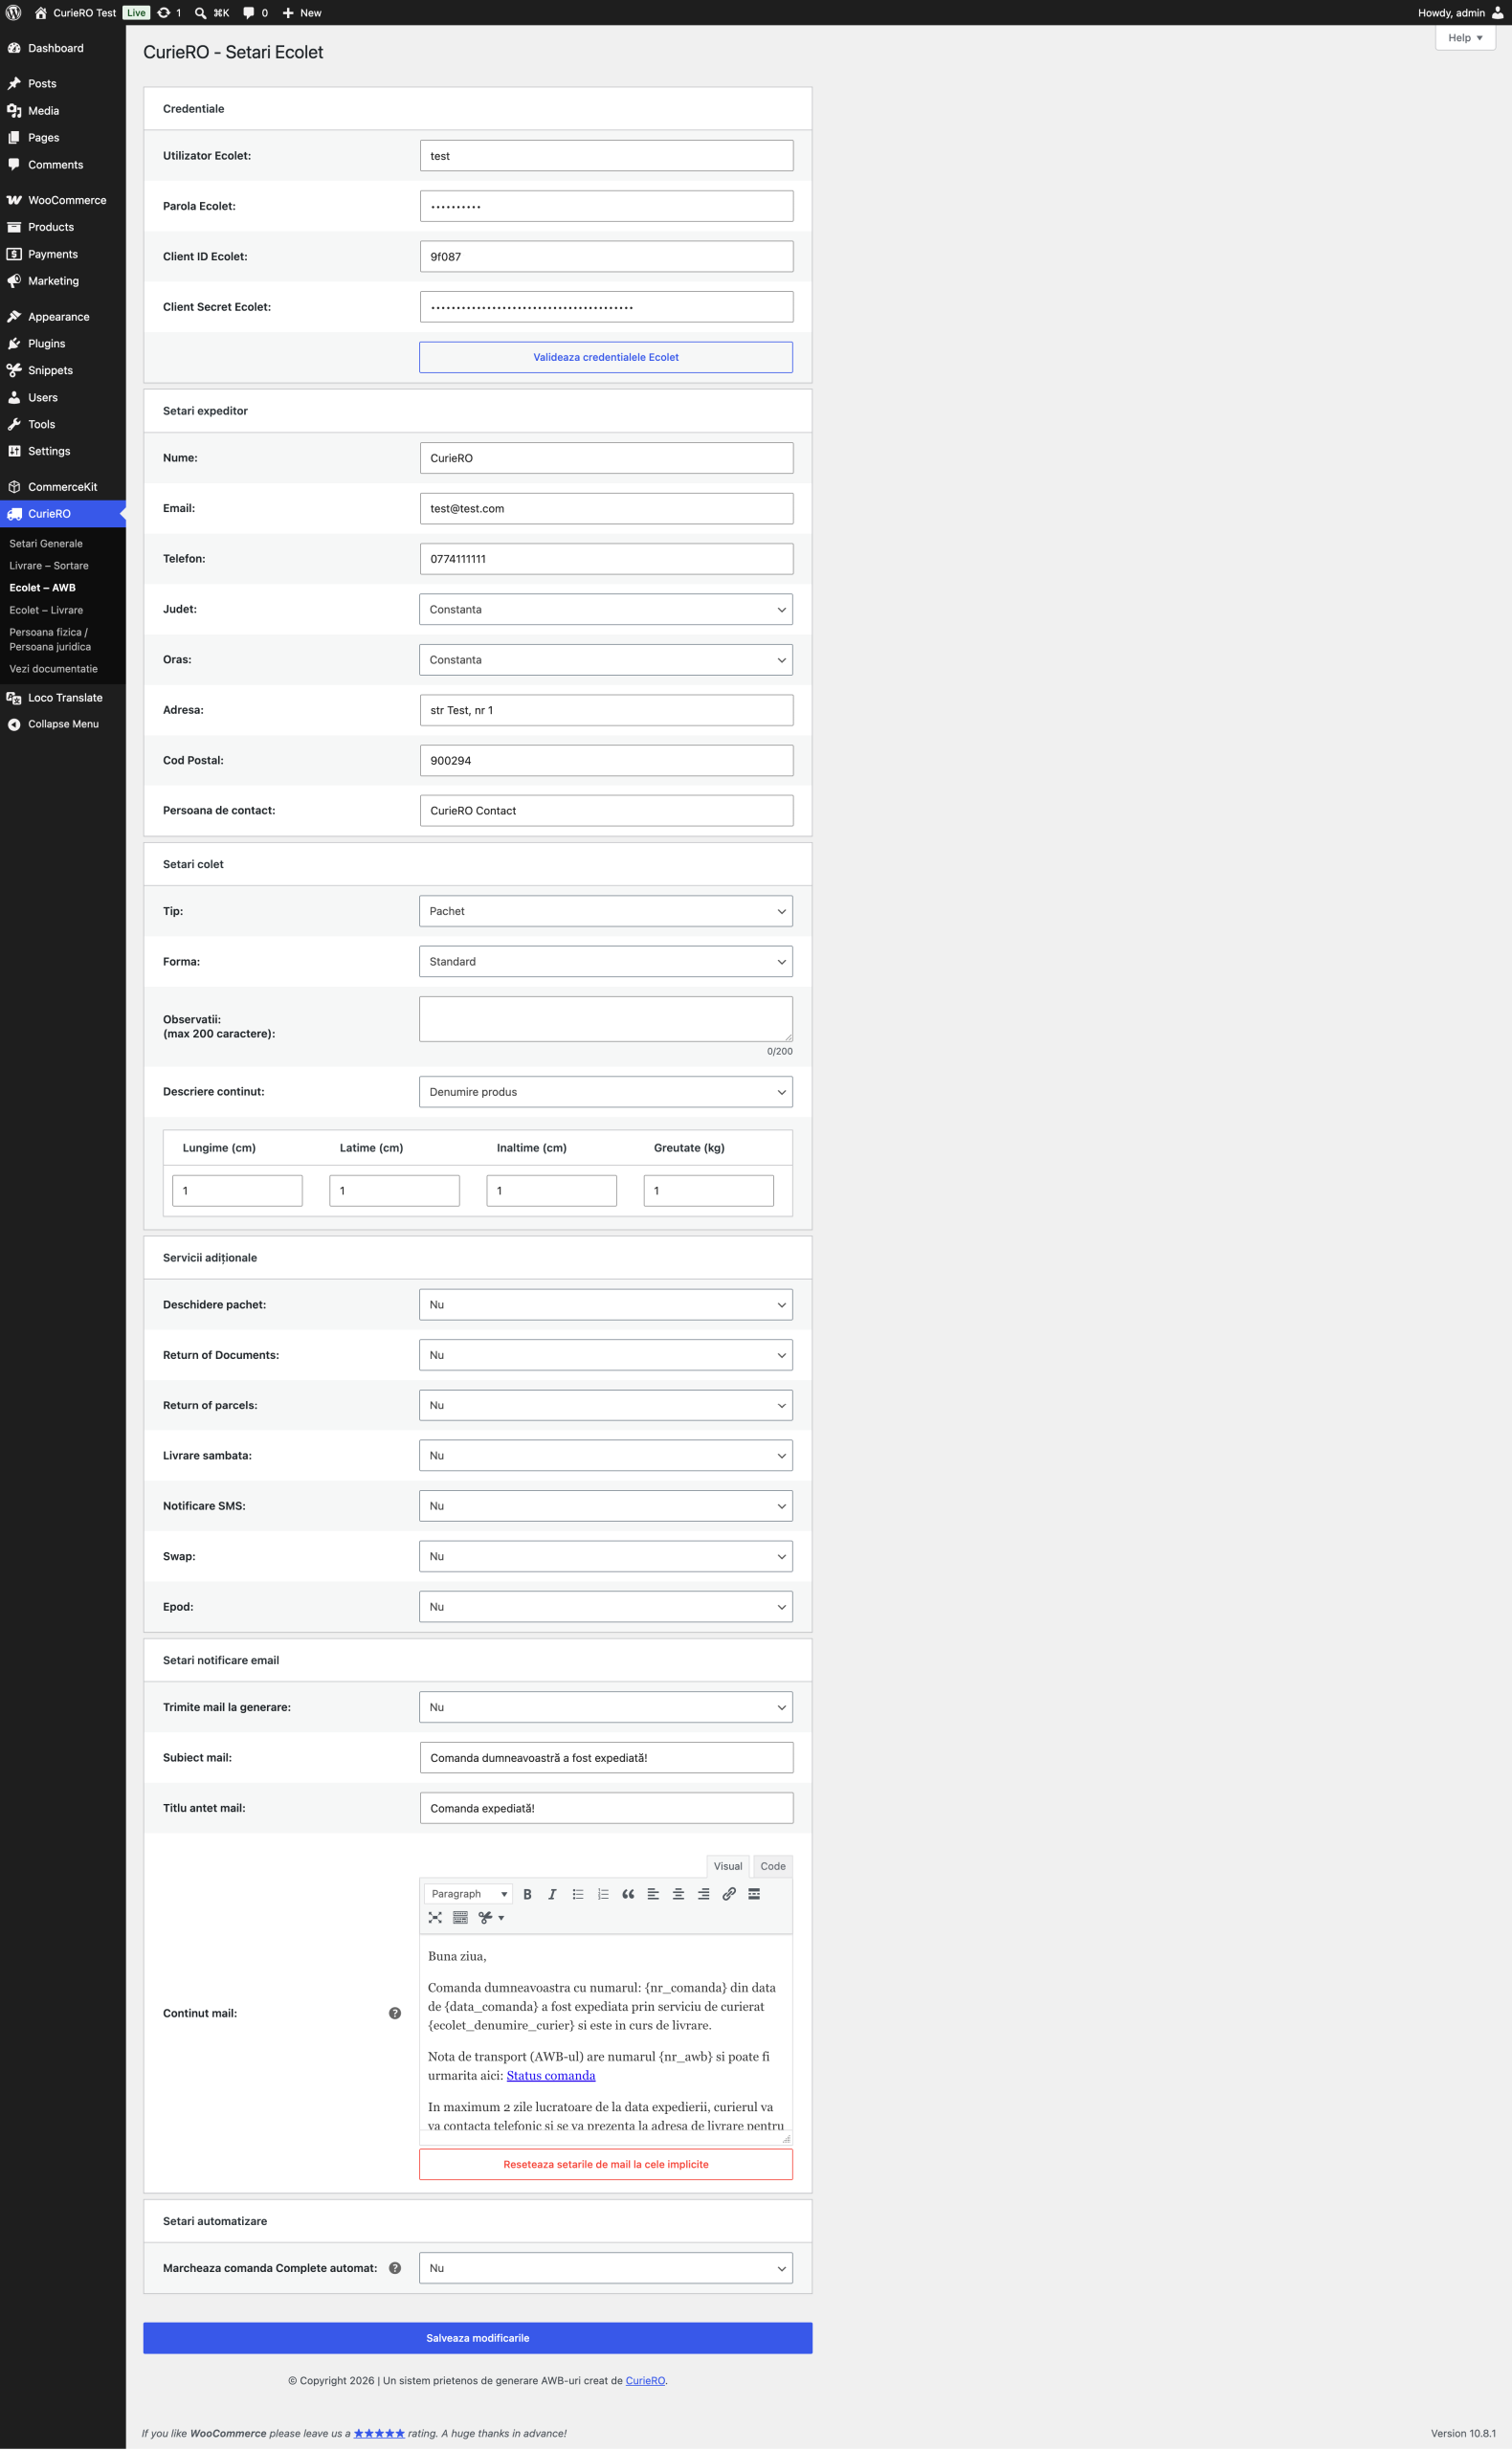
Task: Open the Epod dropdown
Action: [606, 1607]
